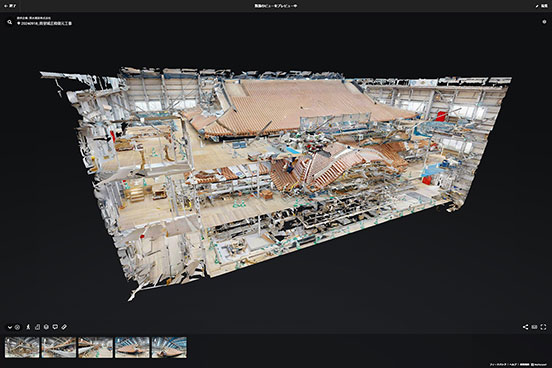The width and height of the screenshot is (552, 368).
Task: Start the guided tour play icon
Action: click(x=17, y=327)
